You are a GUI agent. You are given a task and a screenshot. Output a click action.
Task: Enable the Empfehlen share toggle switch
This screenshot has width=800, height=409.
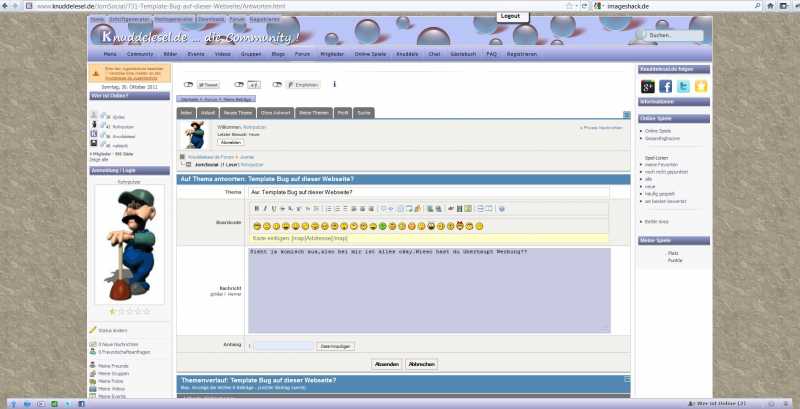tap(277, 85)
